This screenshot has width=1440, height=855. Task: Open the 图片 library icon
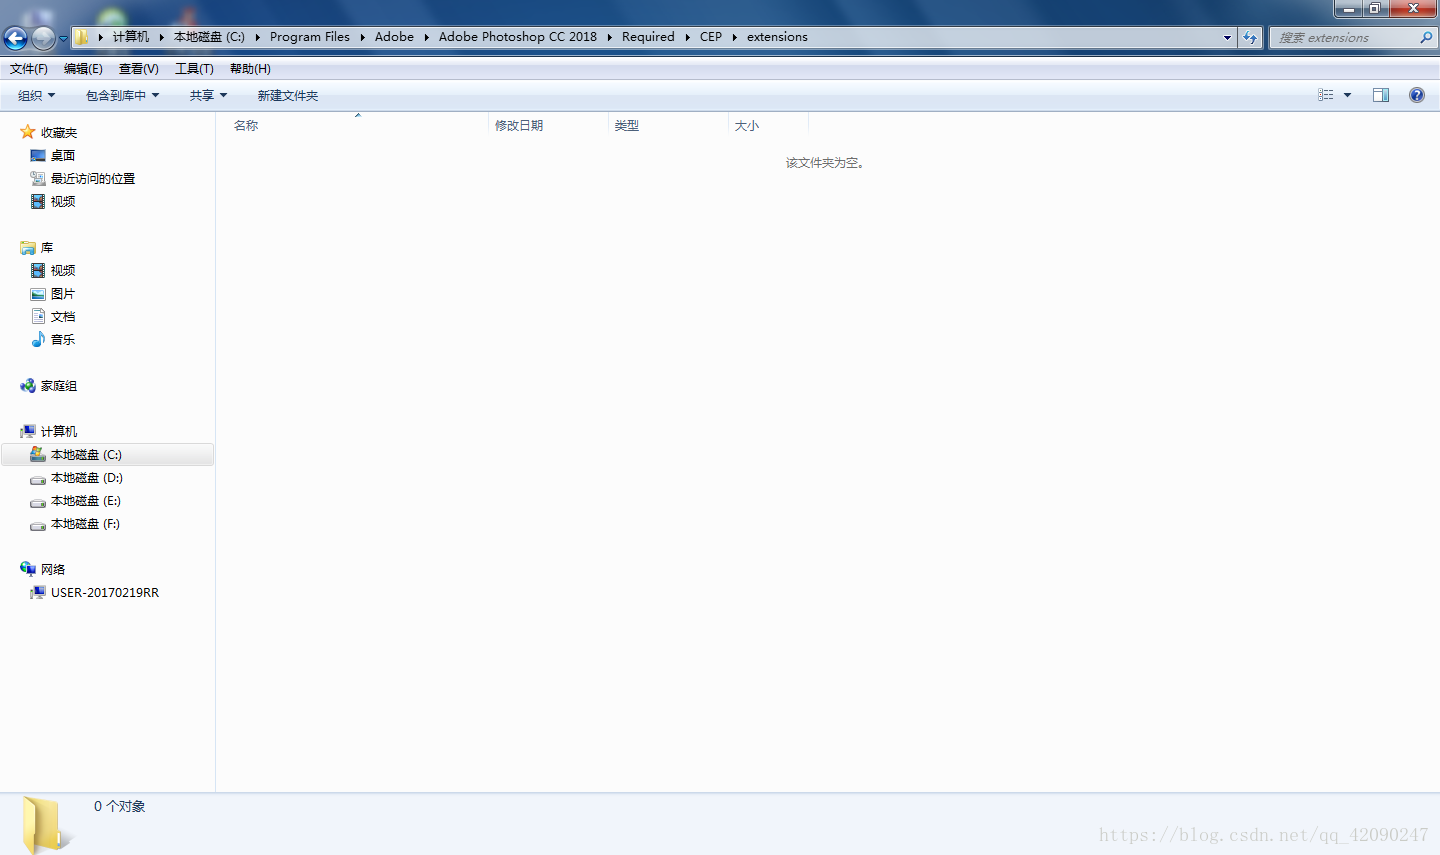38,293
